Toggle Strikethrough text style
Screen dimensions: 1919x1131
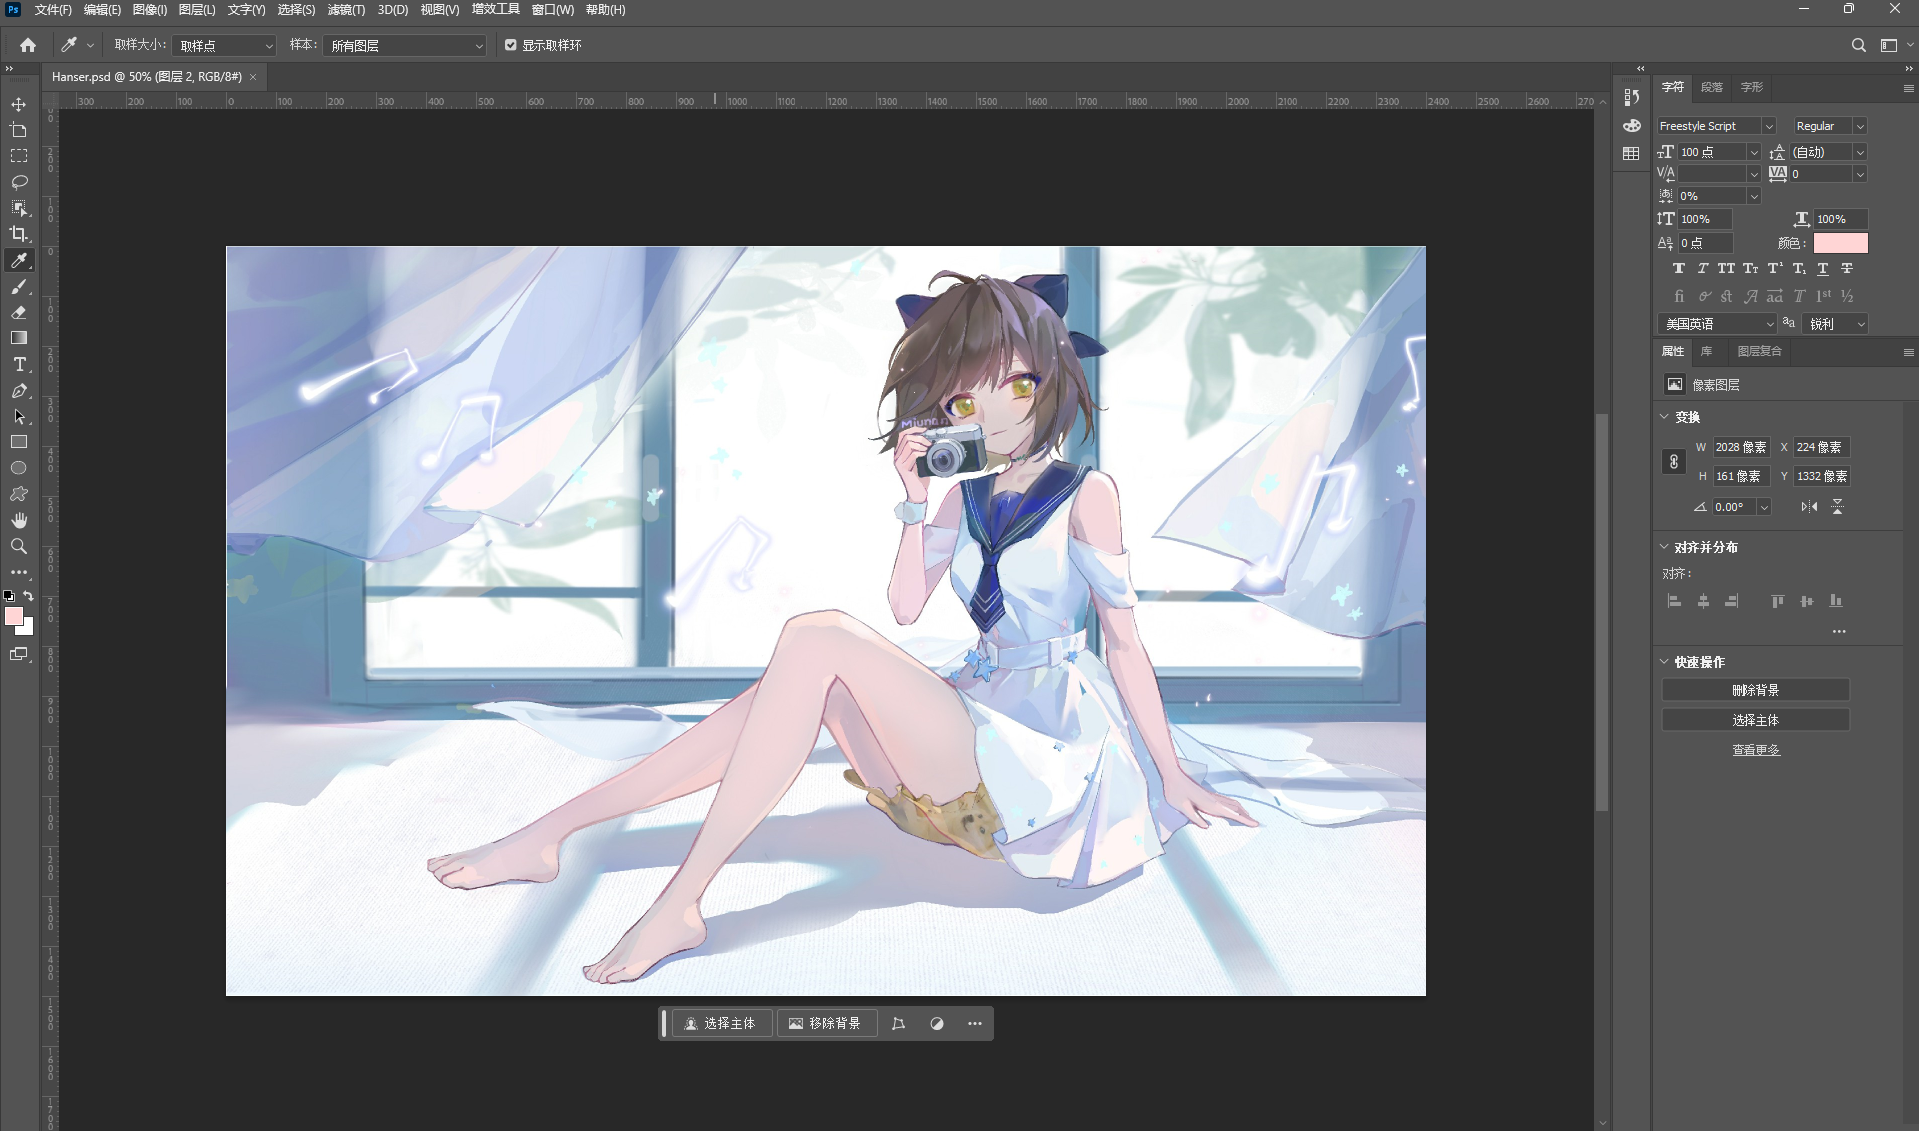tap(1847, 268)
